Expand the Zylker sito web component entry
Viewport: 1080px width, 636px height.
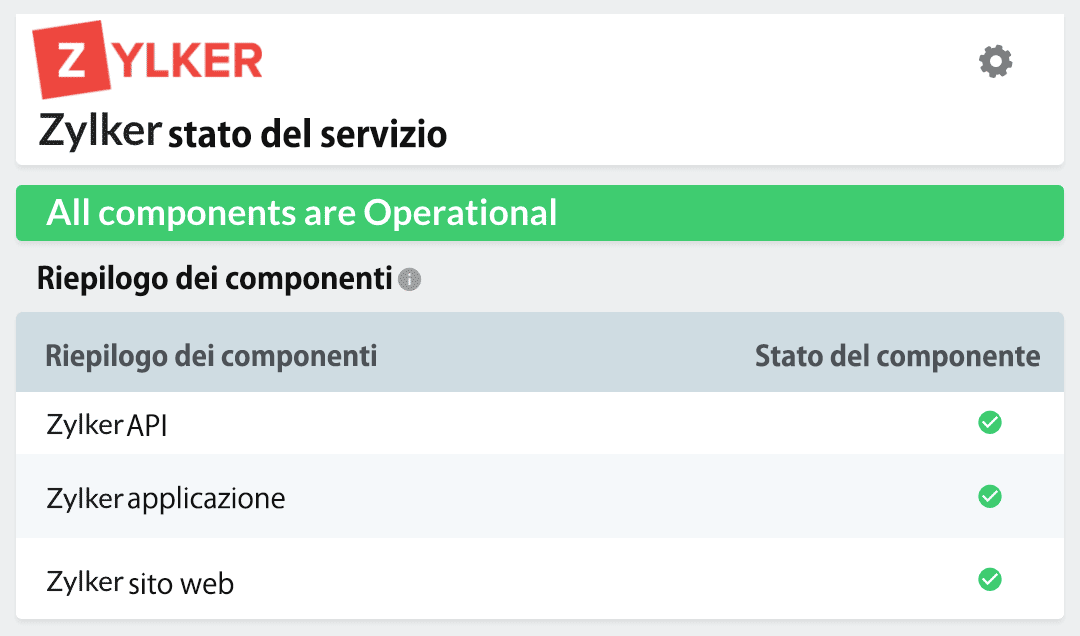point(139,580)
